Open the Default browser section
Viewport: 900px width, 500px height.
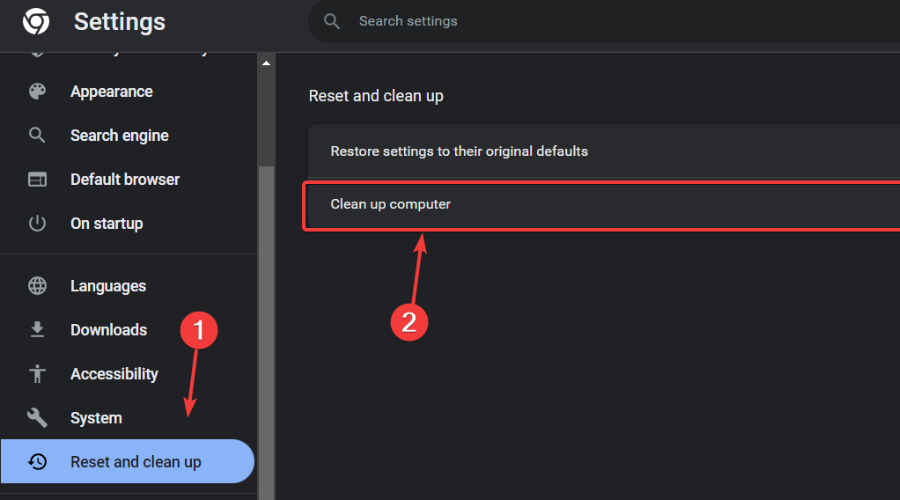(125, 180)
